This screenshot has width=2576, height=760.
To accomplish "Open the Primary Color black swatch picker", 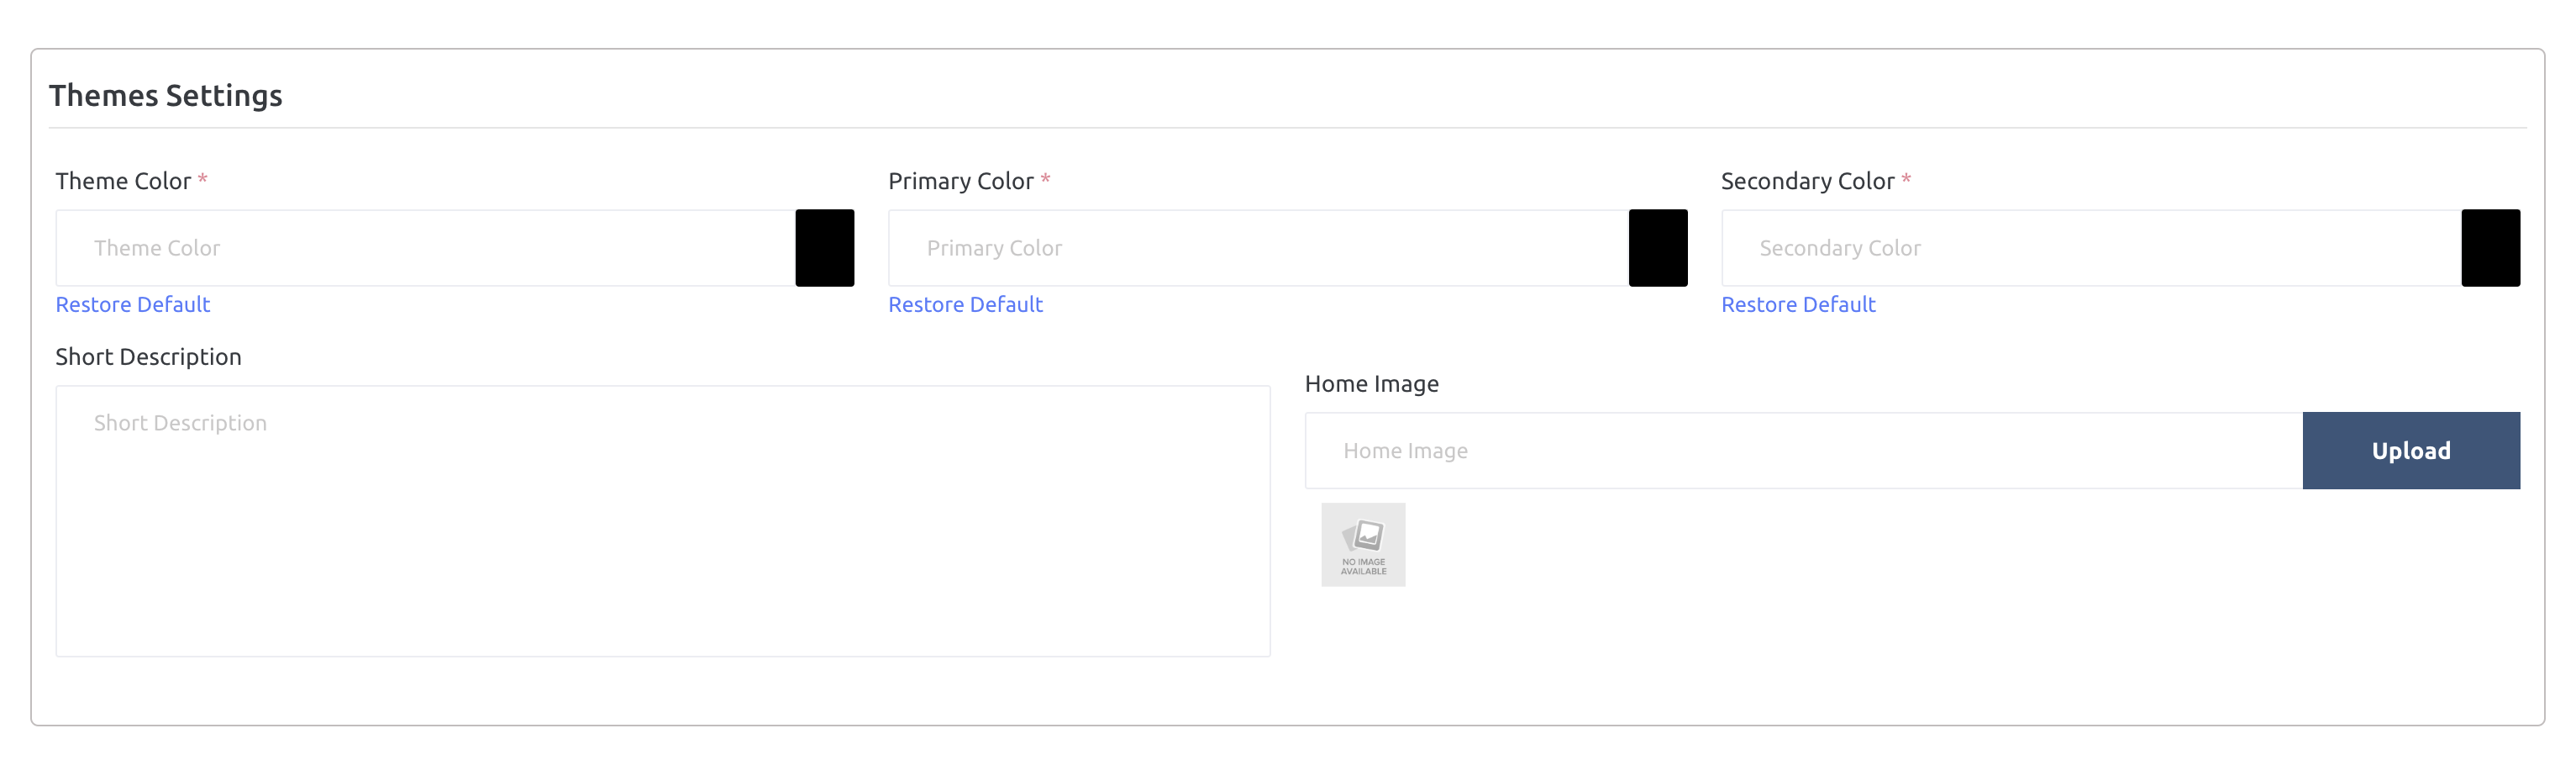I will [x=1657, y=248].
